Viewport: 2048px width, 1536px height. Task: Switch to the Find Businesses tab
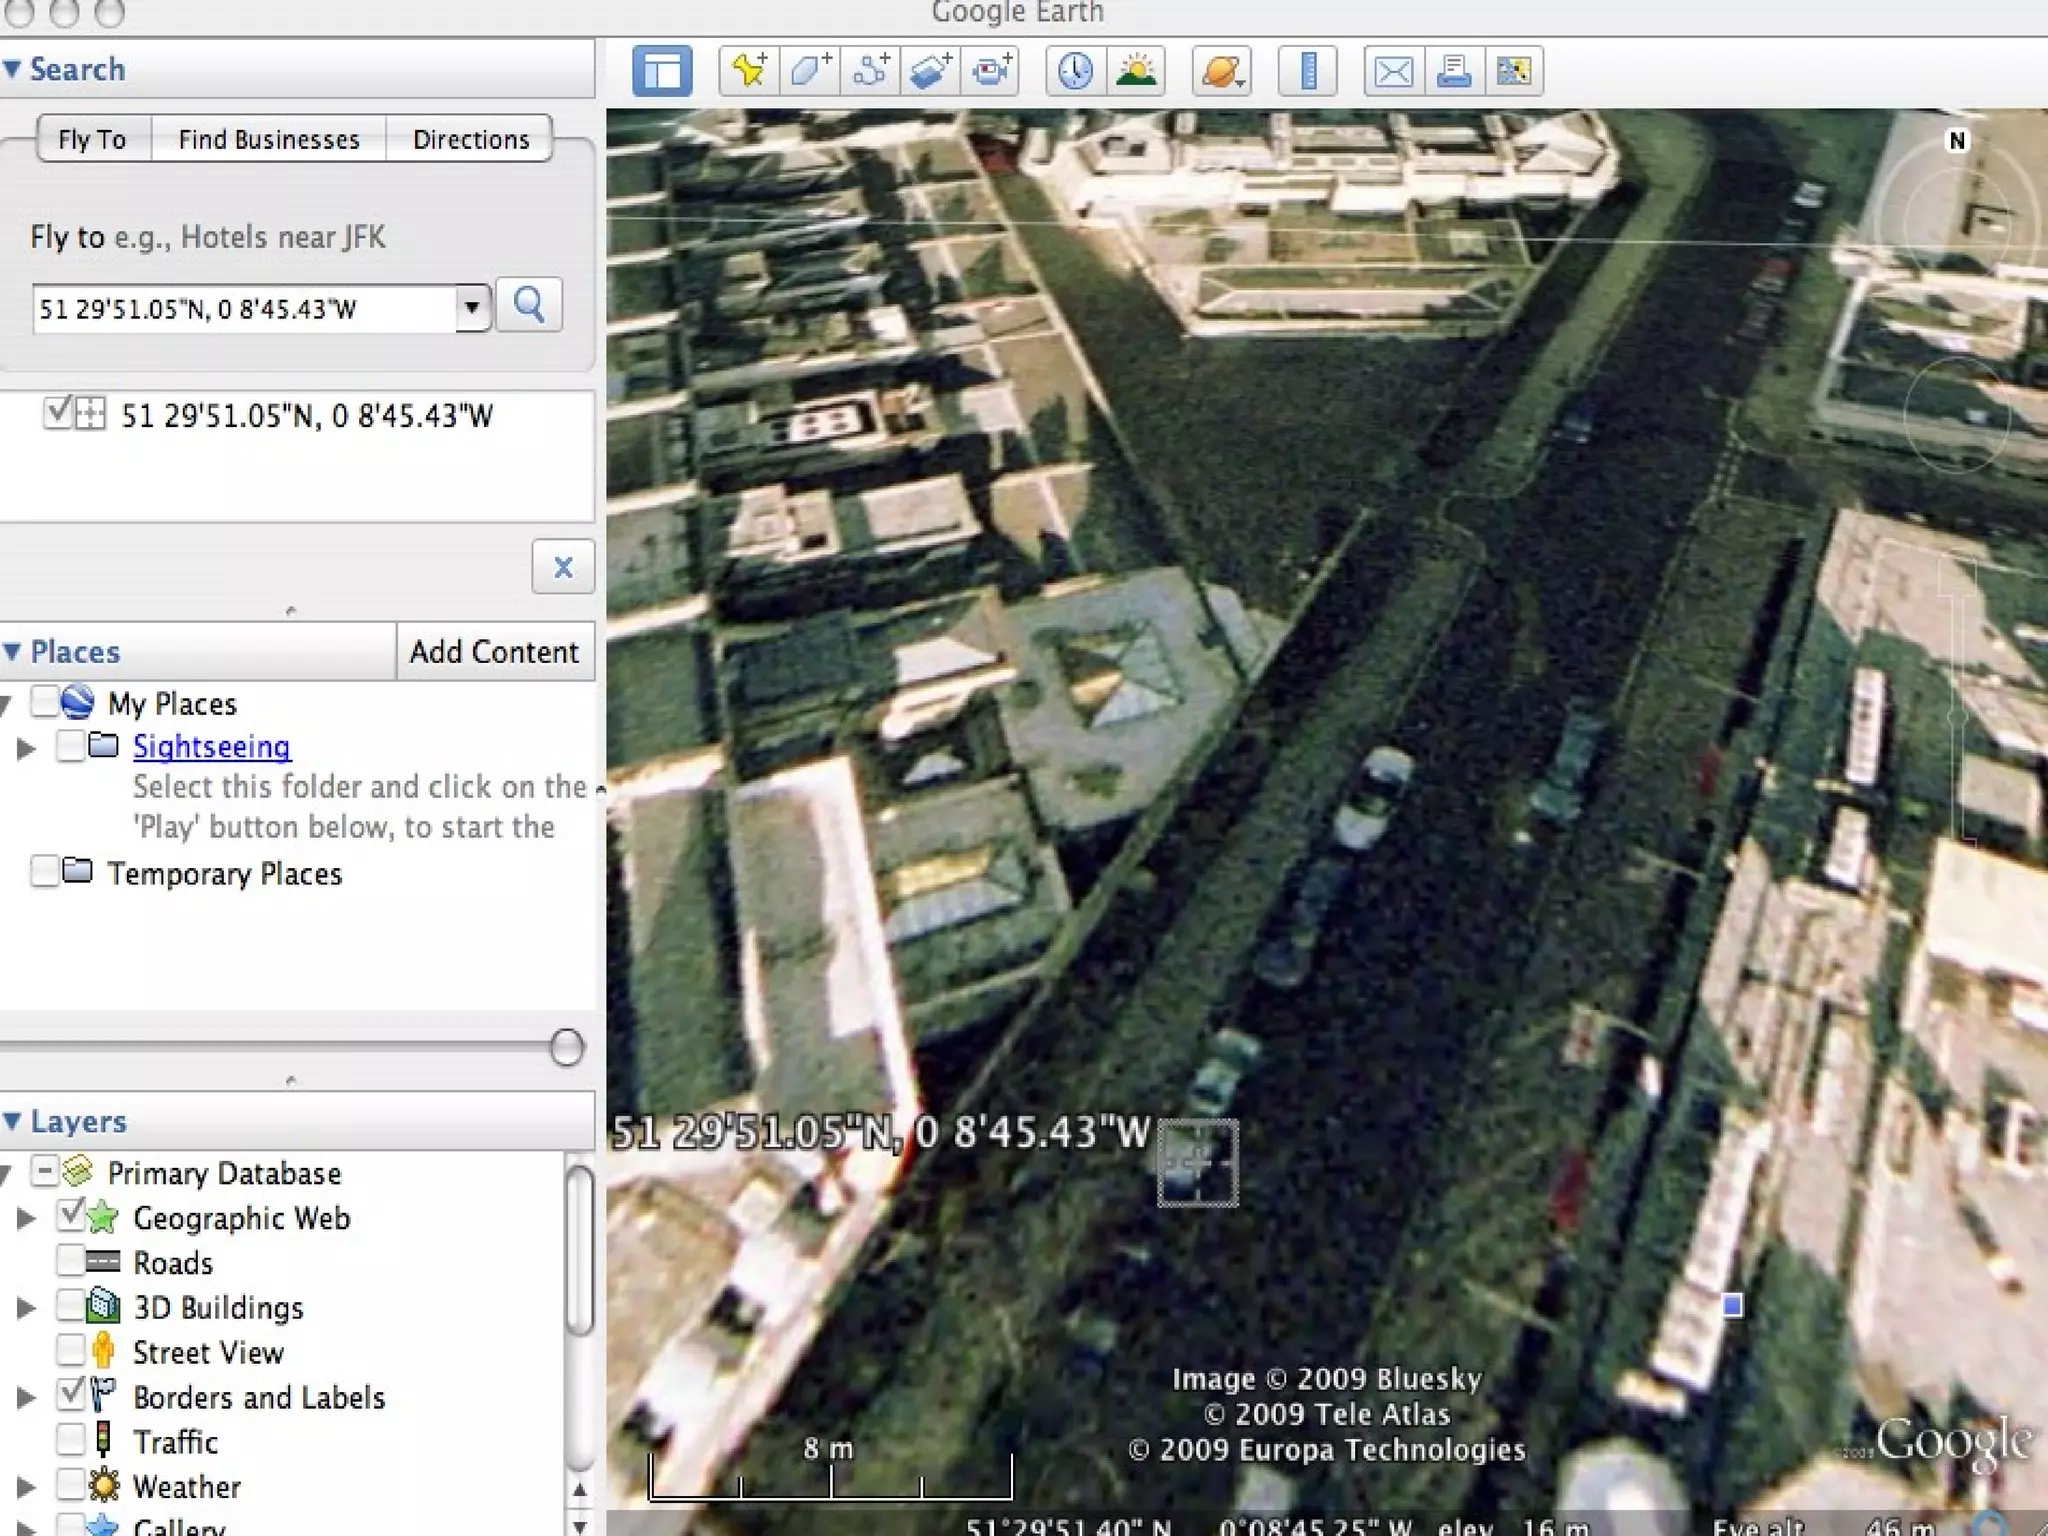coord(269,139)
